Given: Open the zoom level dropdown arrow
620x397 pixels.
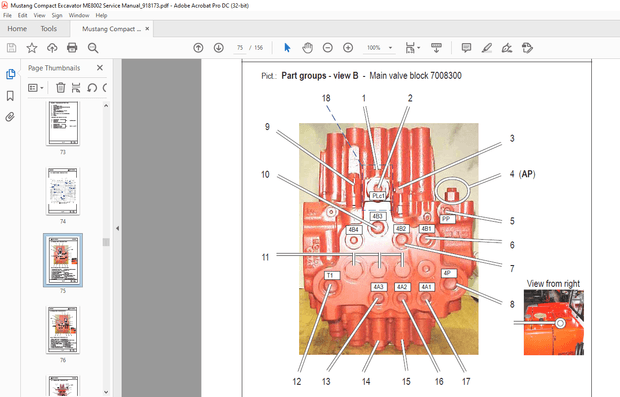Looking at the screenshot, I should click(390, 48).
